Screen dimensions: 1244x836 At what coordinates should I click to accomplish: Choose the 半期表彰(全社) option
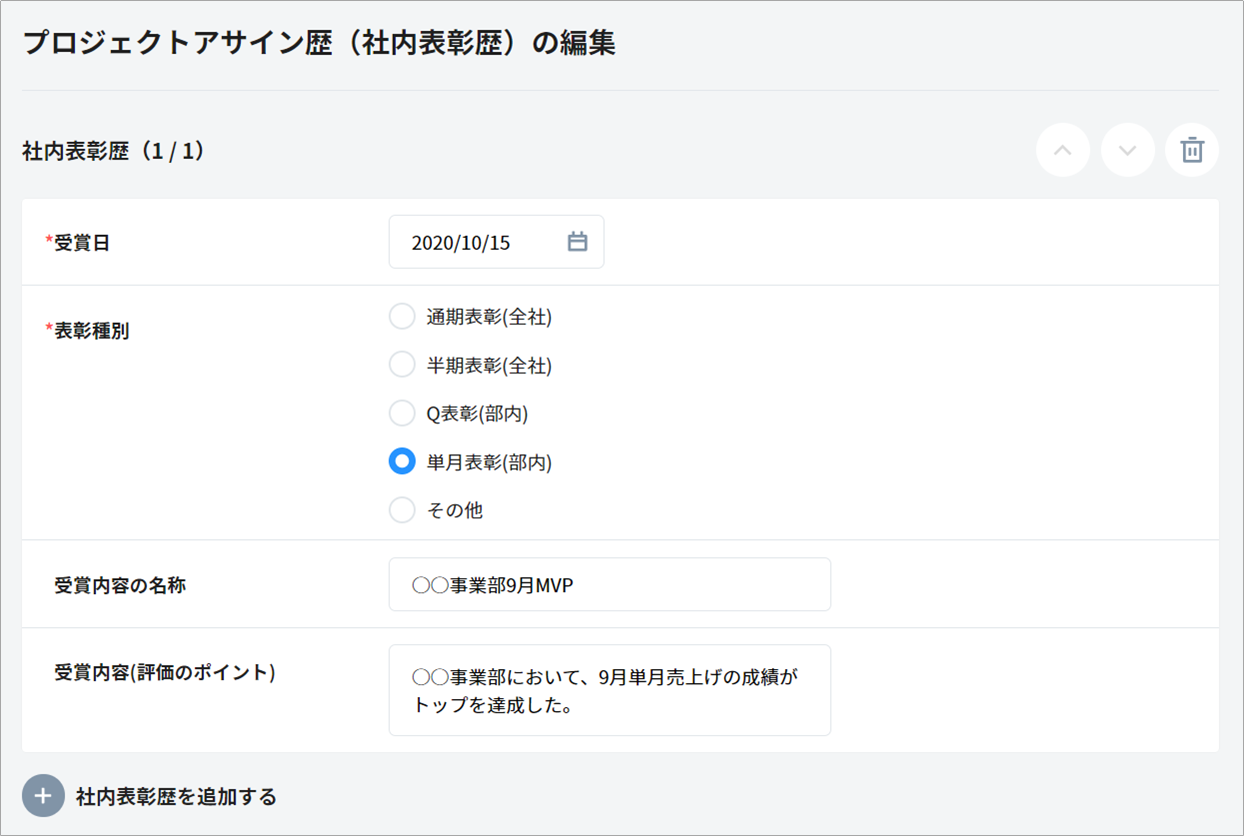tap(402, 365)
